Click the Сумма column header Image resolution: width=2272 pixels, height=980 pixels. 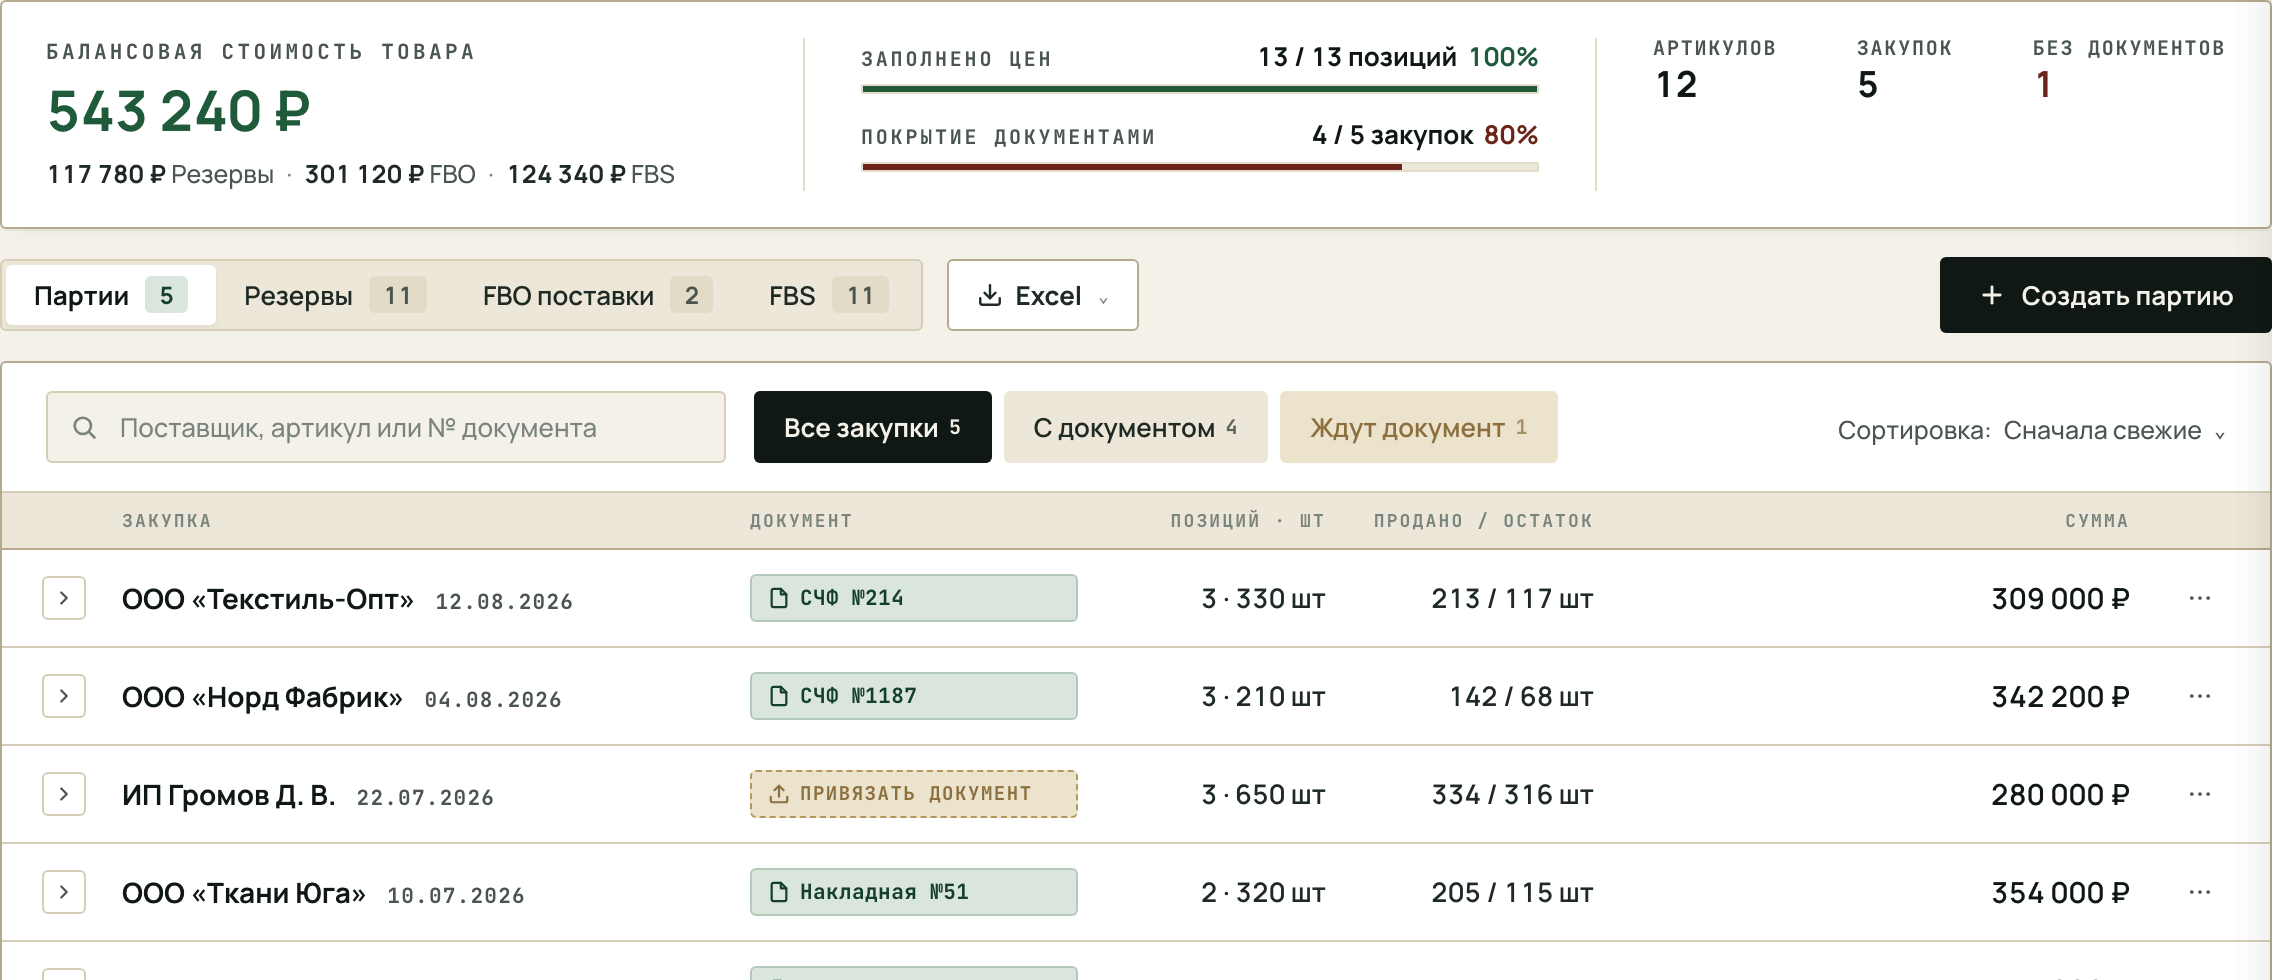tap(2097, 520)
